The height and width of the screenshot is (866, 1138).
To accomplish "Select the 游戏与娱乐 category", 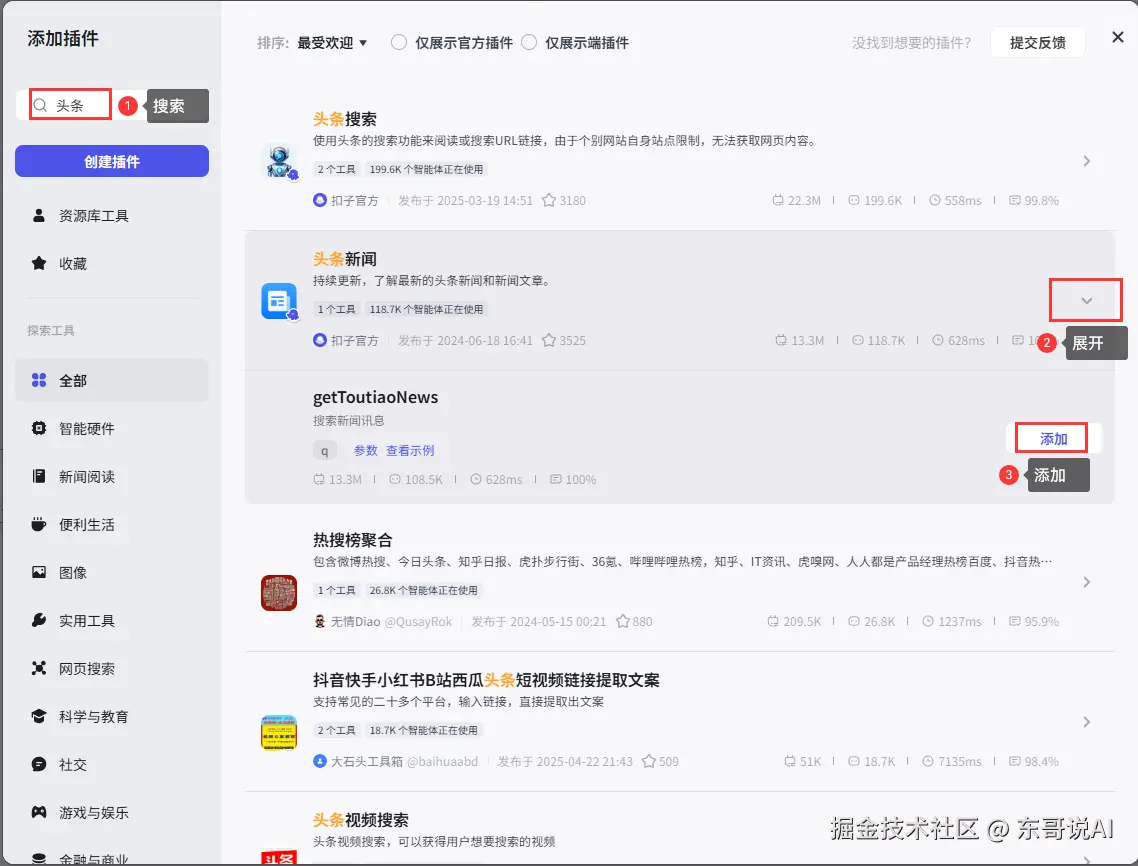I will click(112, 812).
